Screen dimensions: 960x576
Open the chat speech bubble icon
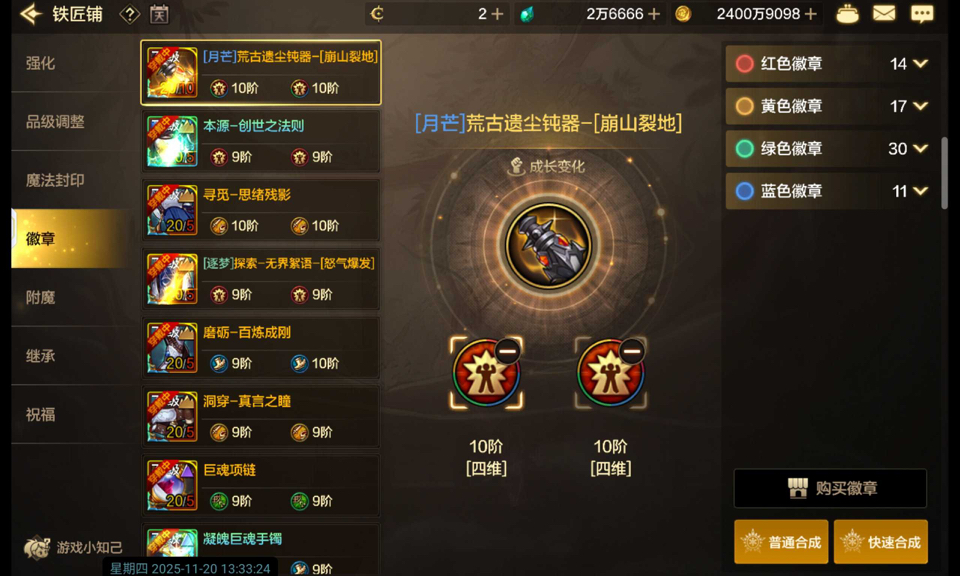tap(921, 13)
